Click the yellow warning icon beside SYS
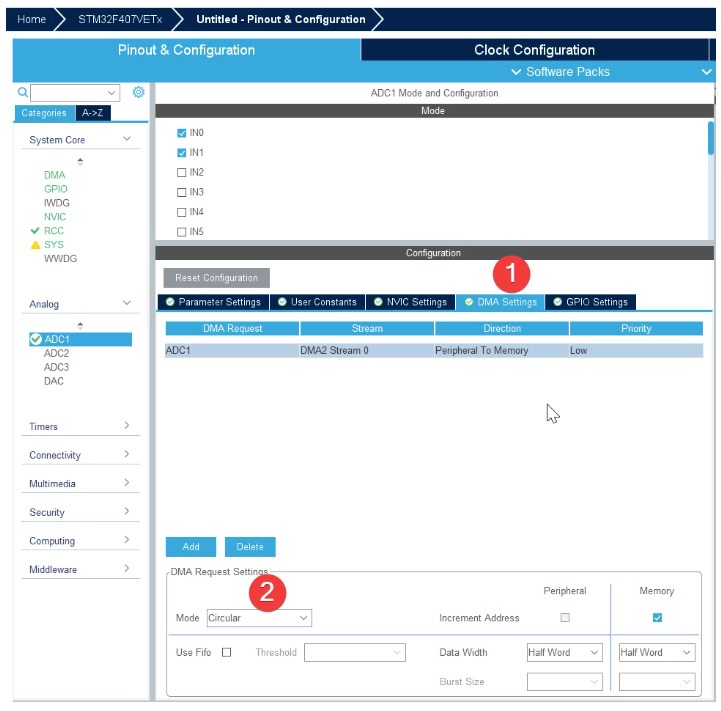 35,245
